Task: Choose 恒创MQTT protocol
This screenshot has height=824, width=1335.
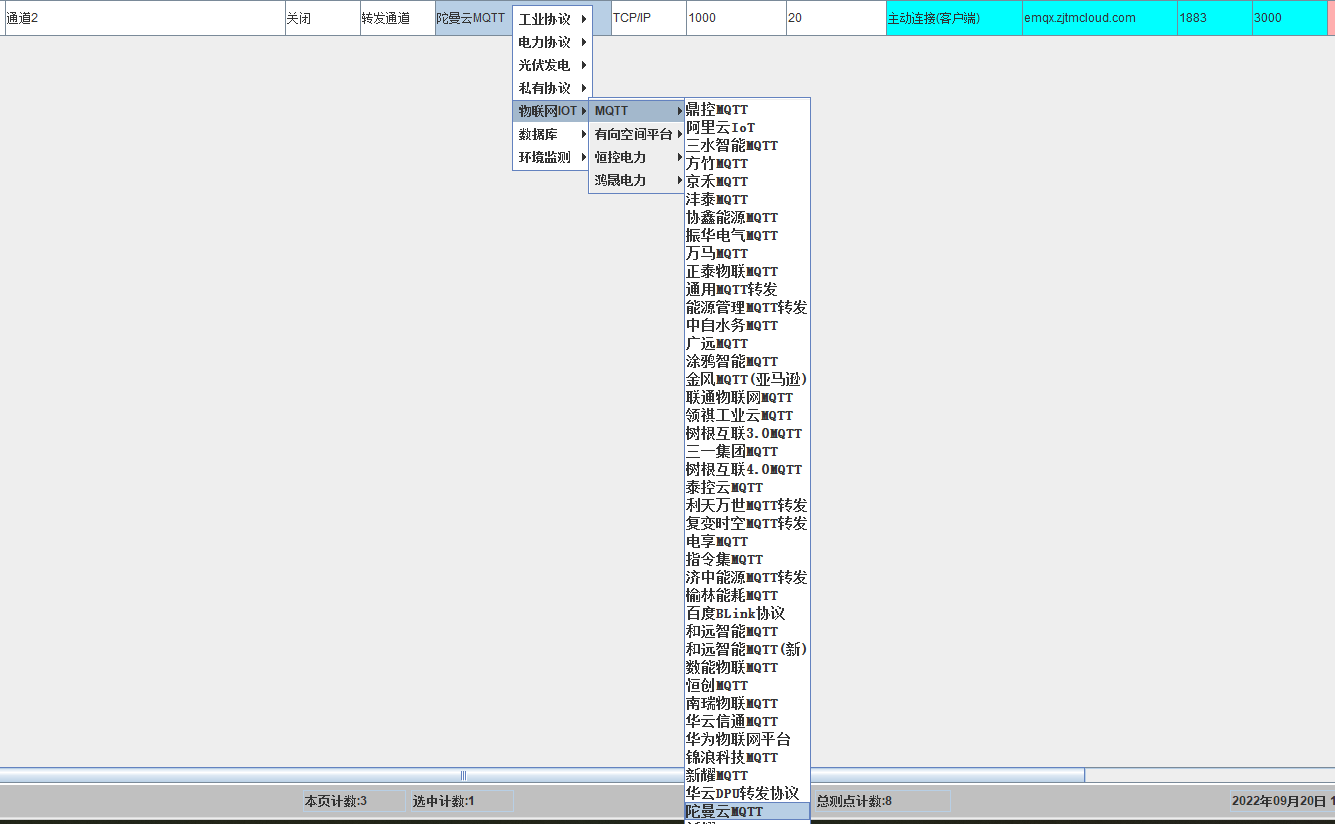Action: coord(747,686)
